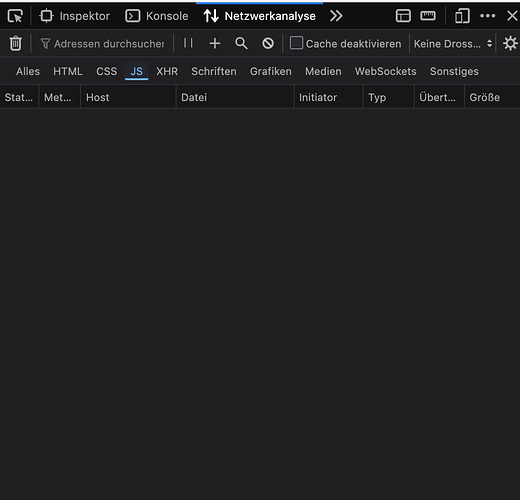520x500 pixels.
Task: Open request blocking icon
Action: 268,43
